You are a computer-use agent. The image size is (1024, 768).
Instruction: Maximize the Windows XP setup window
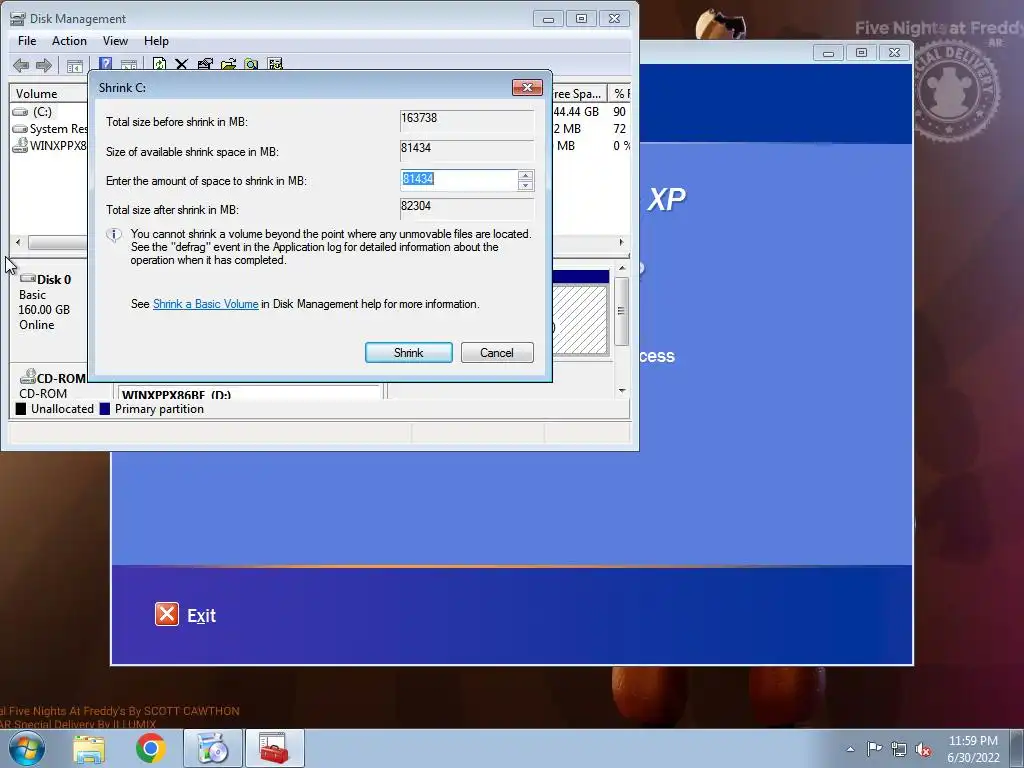(861, 53)
